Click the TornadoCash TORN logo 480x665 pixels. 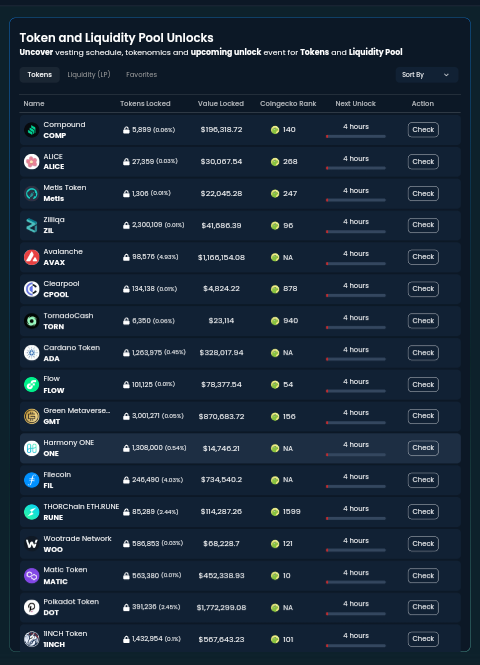coord(31,321)
